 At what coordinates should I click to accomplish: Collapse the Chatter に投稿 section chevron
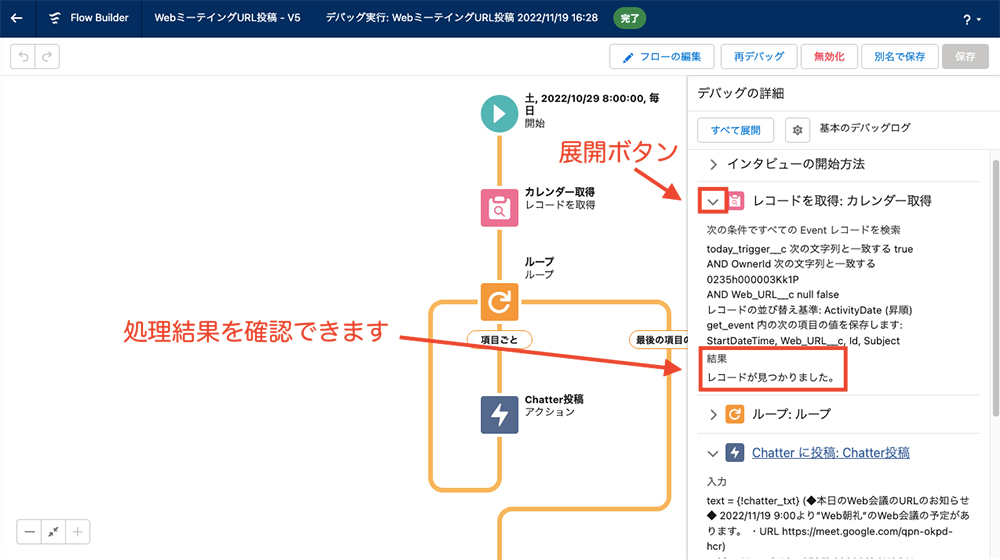pos(713,453)
